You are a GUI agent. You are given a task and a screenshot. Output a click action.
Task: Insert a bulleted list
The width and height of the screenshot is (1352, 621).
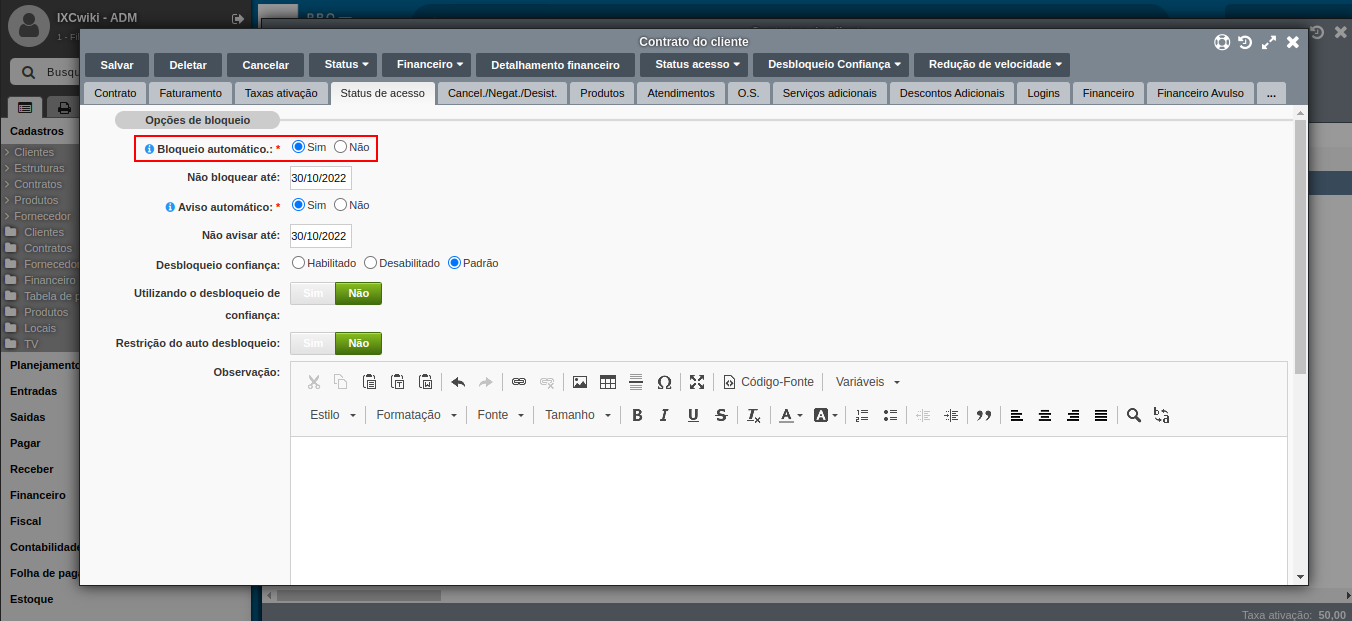891,415
